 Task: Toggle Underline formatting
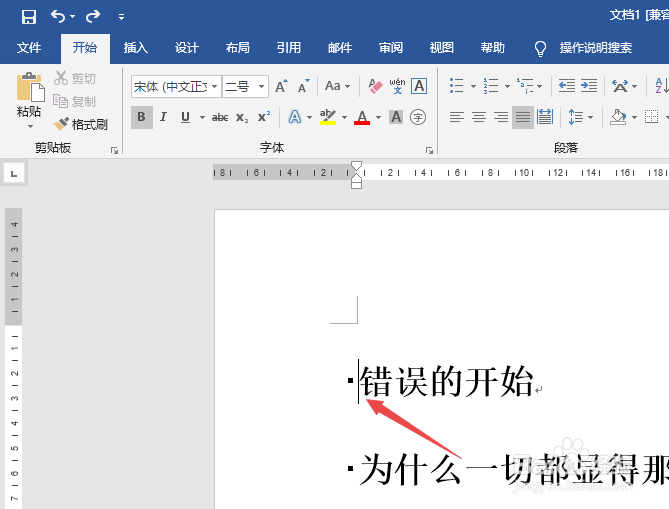pos(185,117)
